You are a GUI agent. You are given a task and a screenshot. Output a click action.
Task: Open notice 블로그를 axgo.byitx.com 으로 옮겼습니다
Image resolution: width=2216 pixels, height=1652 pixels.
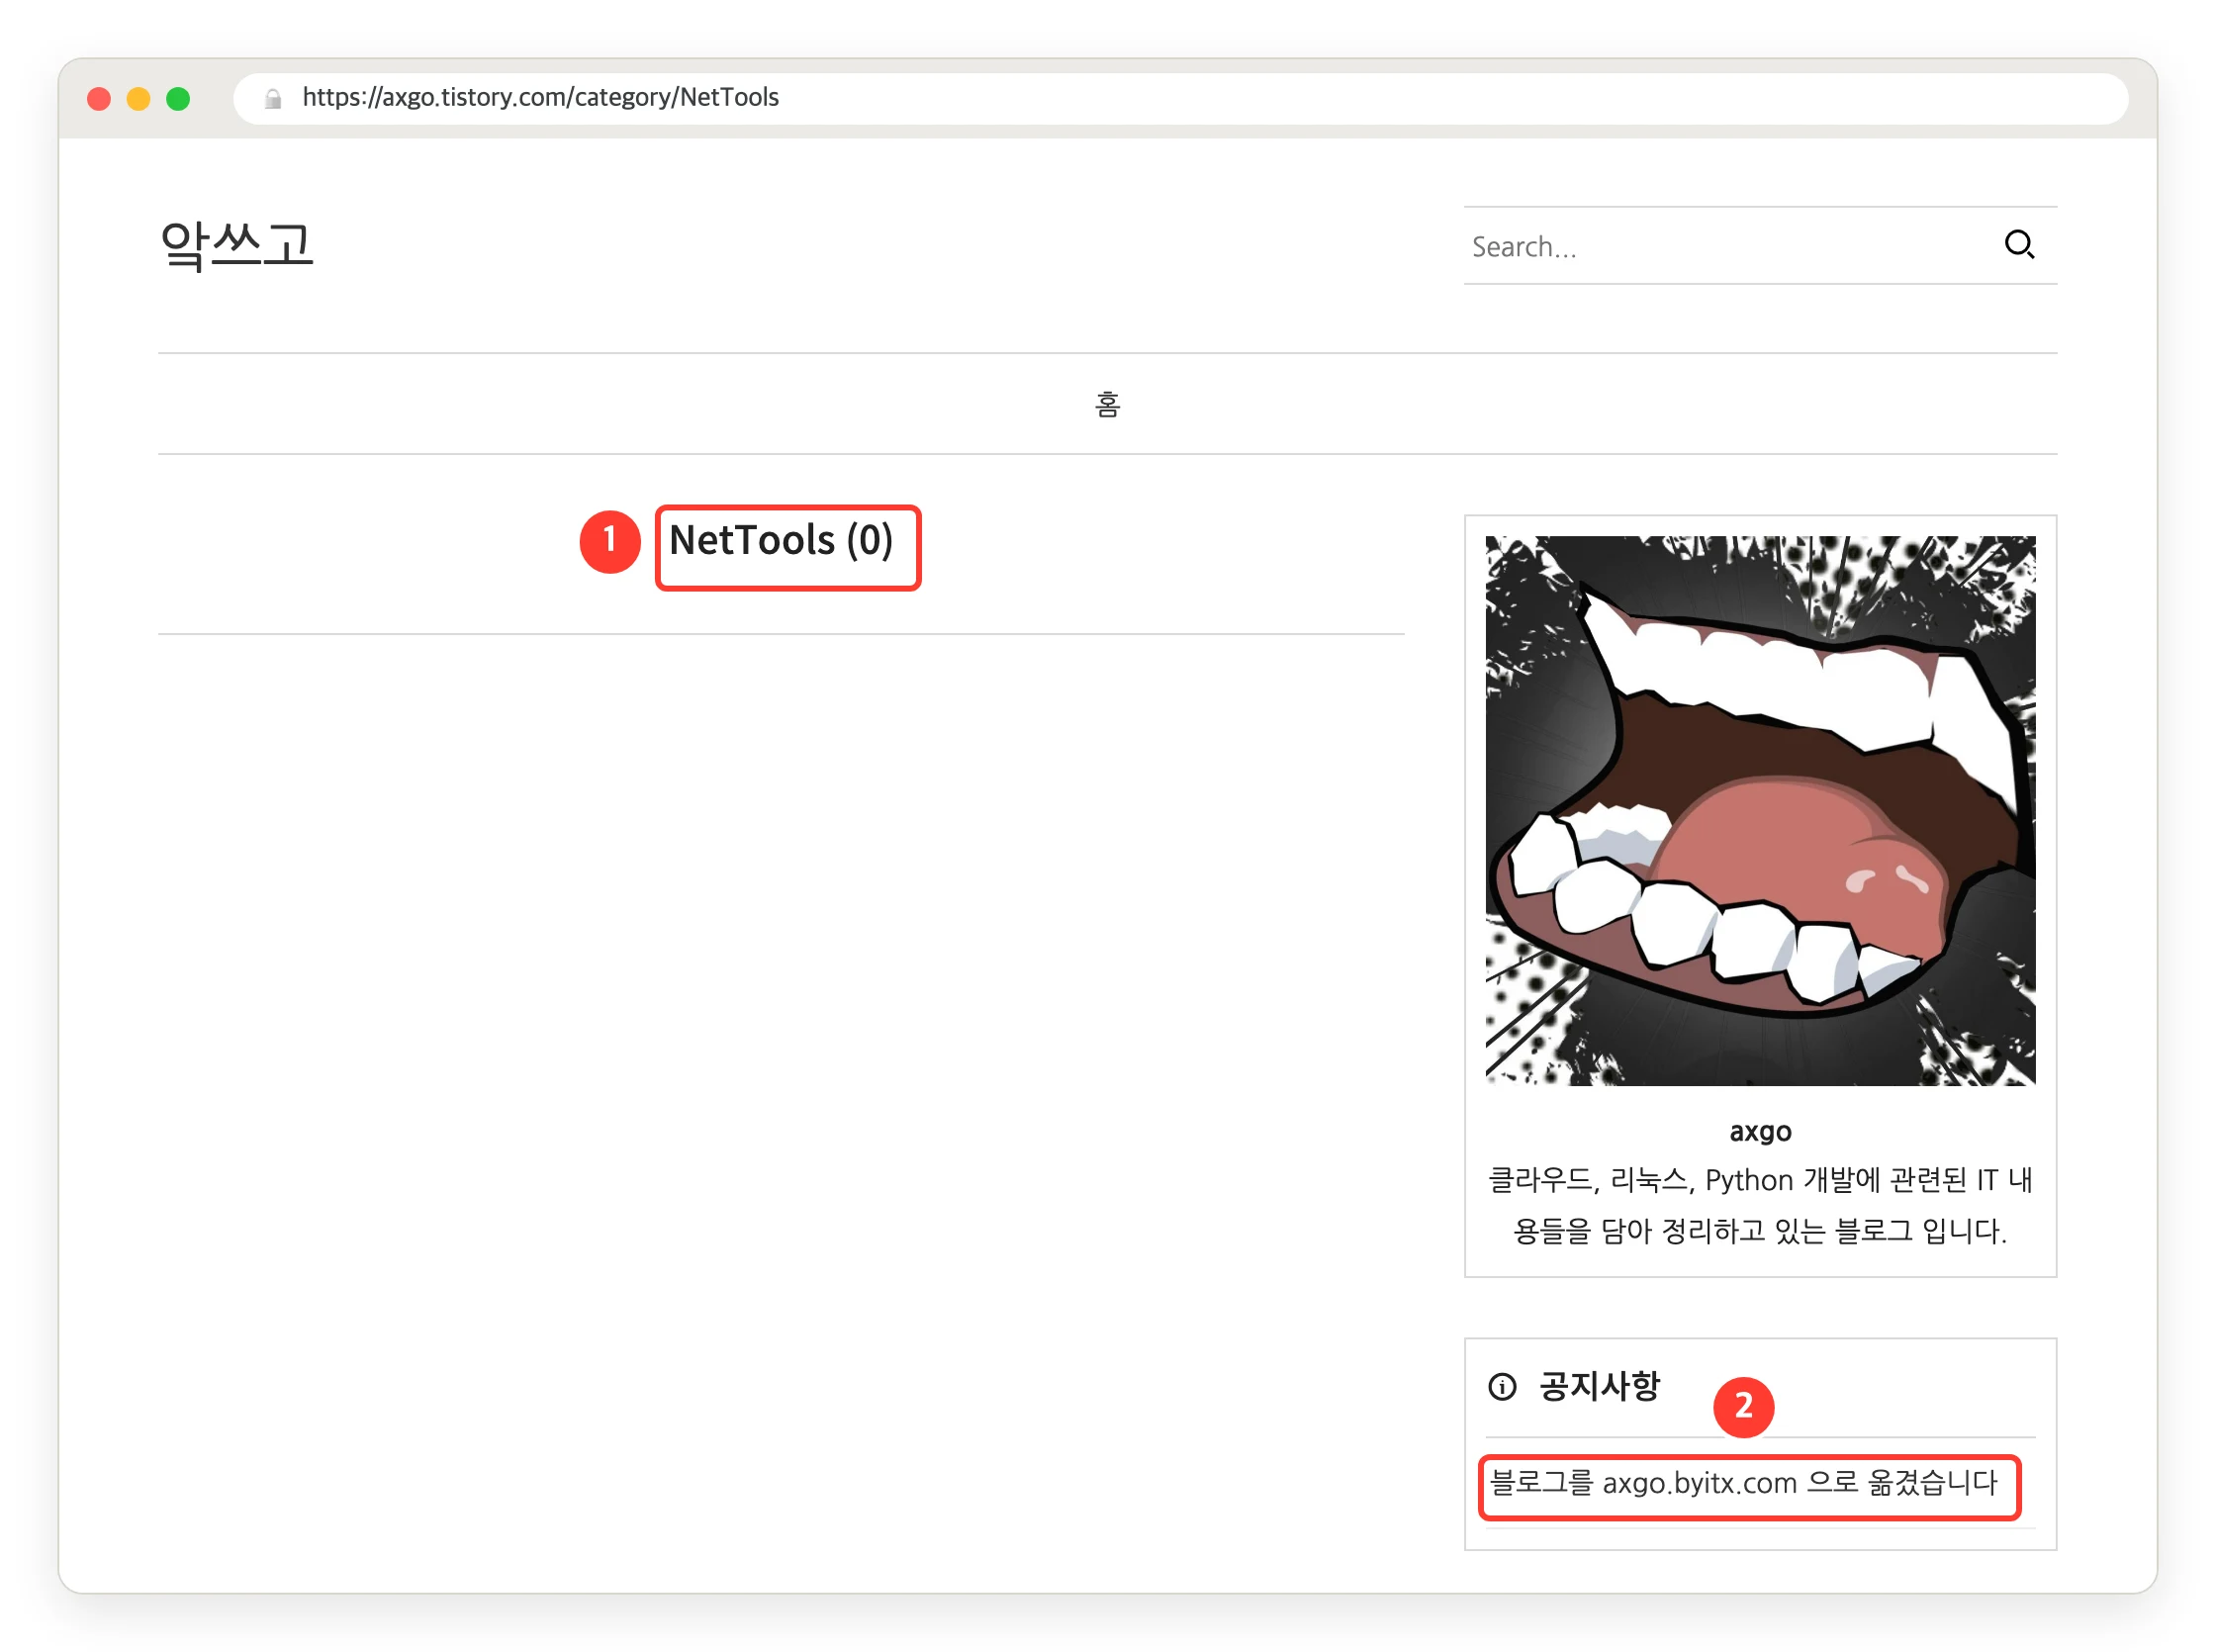tap(1743, 1482)
